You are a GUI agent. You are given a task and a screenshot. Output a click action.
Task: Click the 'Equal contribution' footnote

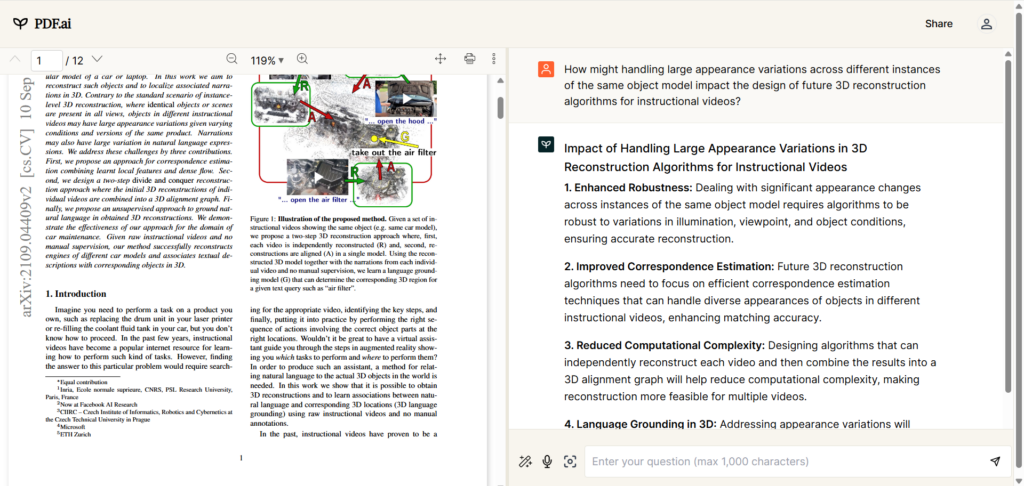tap(80, 380)
